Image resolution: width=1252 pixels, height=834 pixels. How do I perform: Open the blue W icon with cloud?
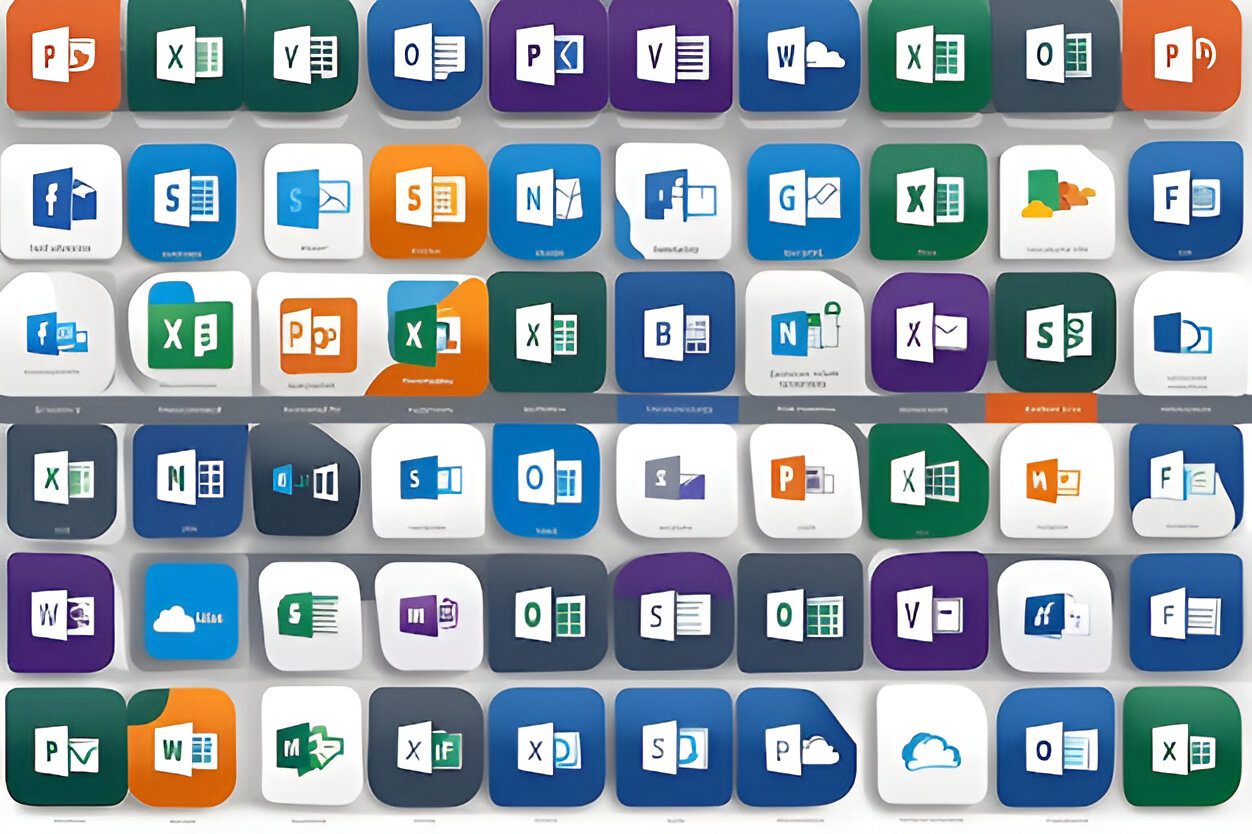[799, 54]
